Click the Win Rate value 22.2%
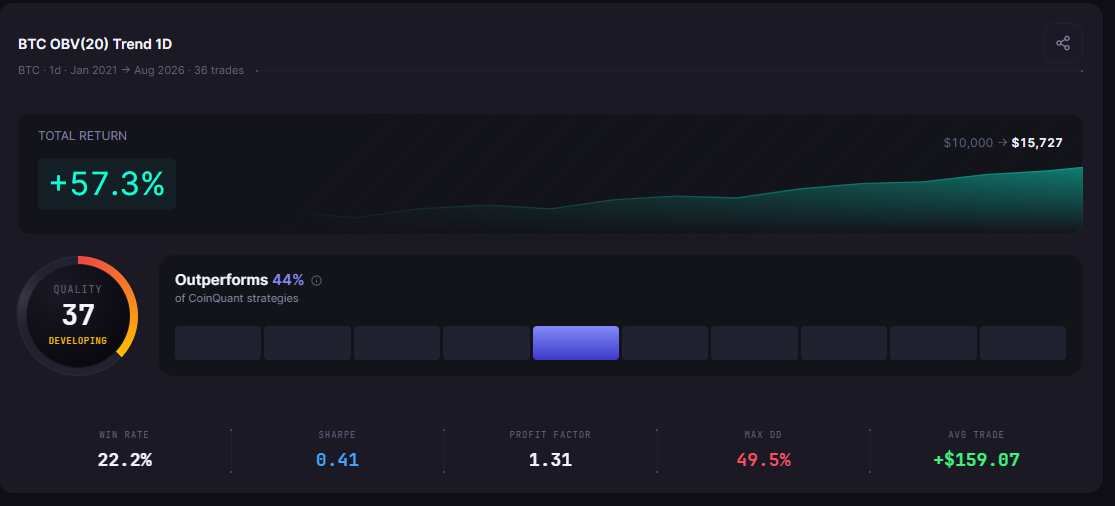This screenshot has height=506, width=1115. [124, 460]
